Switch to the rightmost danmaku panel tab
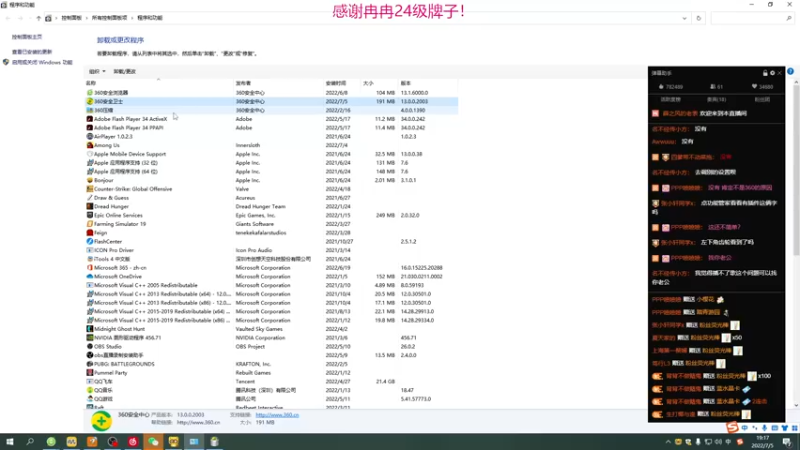The width and height of the screenshot is (800, 450). point(762,99)
